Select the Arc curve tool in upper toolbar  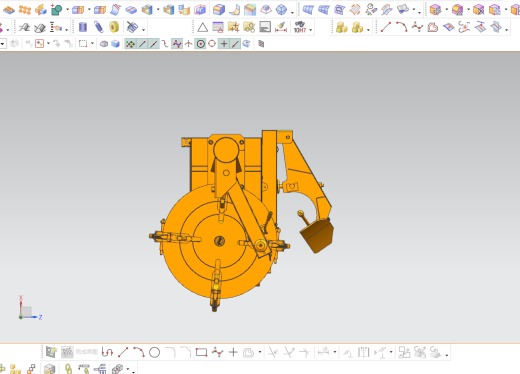[401, 27]
